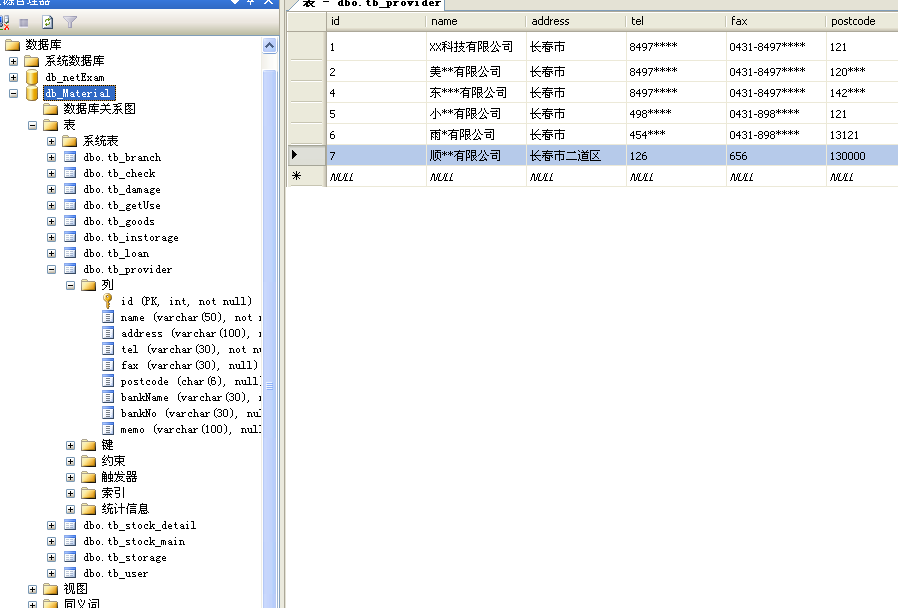The width and height of the screenshot is (898, 608).
Task: Expand the dbo.tb_goods table node
Action: (x=49, y=221)
